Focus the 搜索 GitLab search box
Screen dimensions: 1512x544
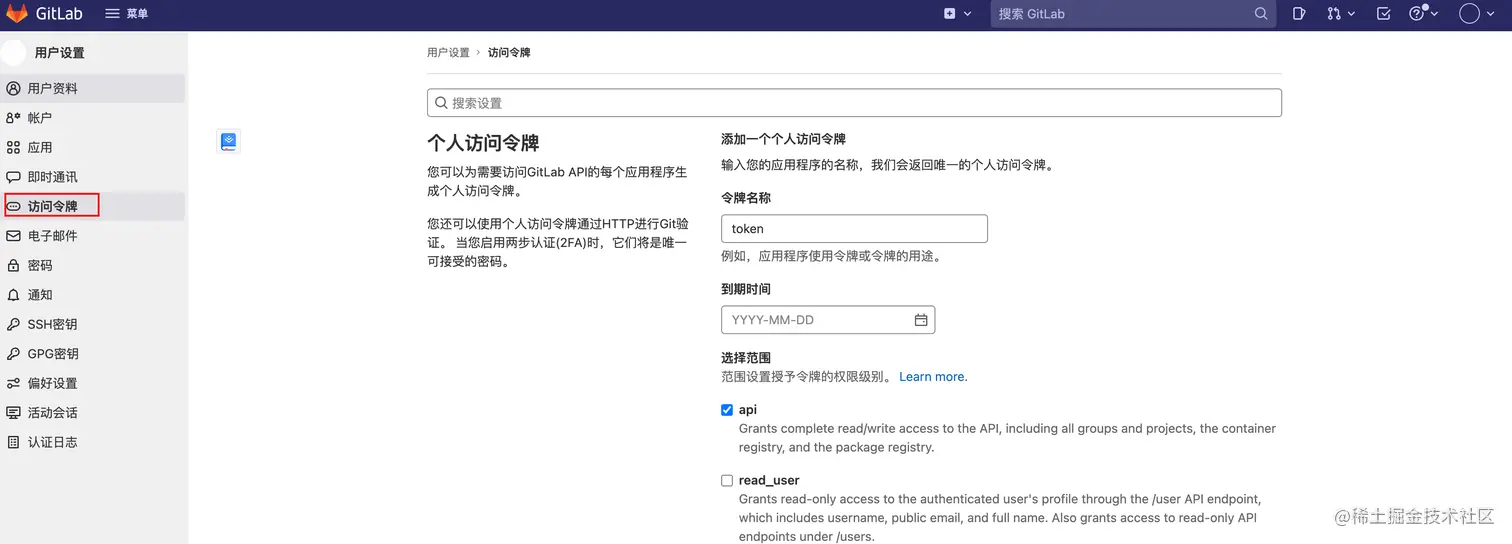pos(1133,14)
